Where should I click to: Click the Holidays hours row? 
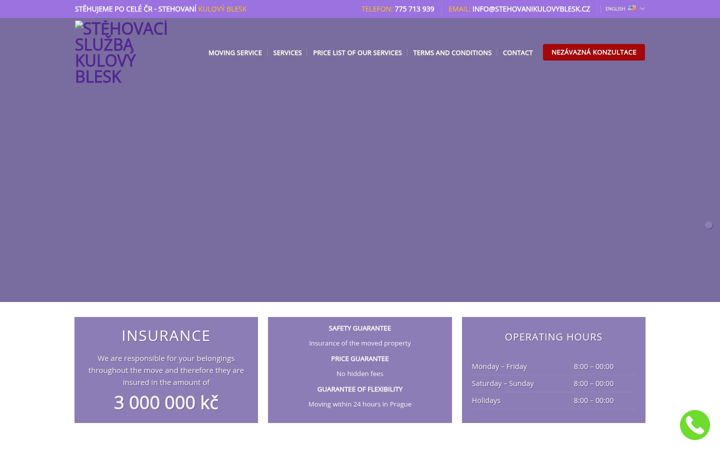pos(553,400)
